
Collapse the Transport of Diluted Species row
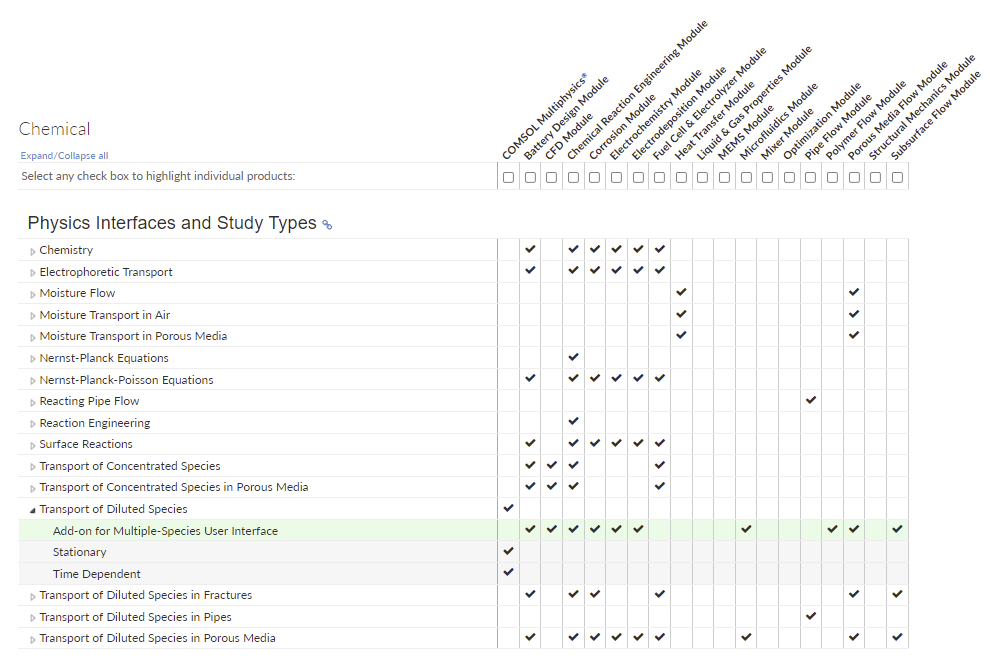[33, 510]
